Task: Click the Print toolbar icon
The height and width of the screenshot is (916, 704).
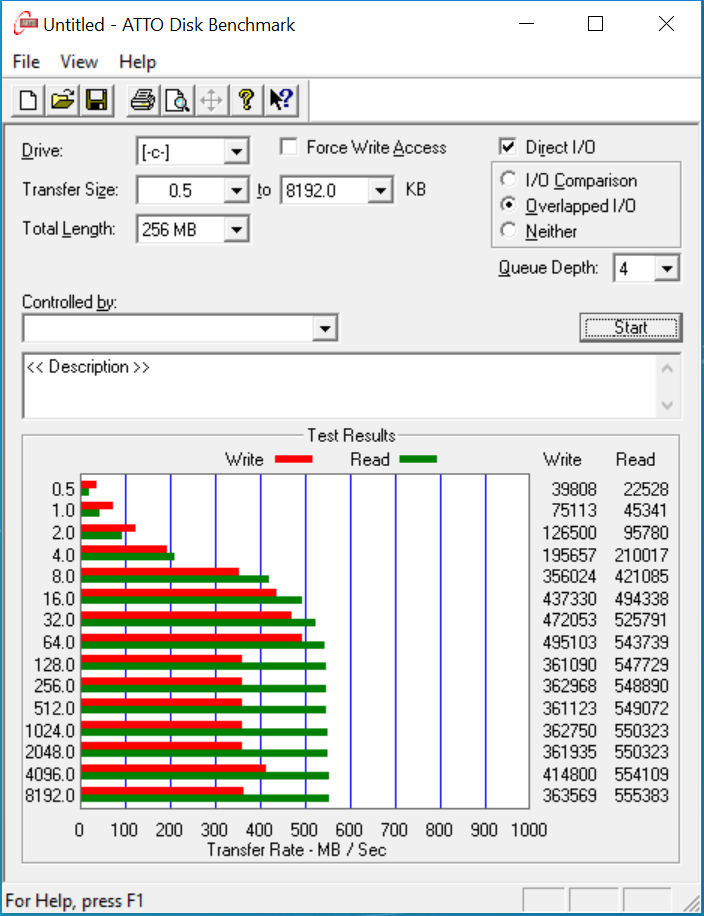Action: click(x=143, y=100)
